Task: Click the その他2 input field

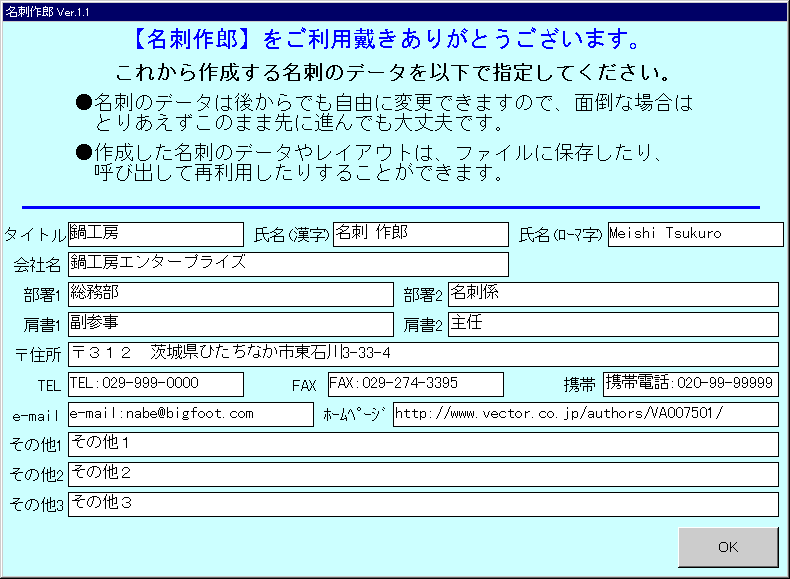Action: [x=423, y=474]
